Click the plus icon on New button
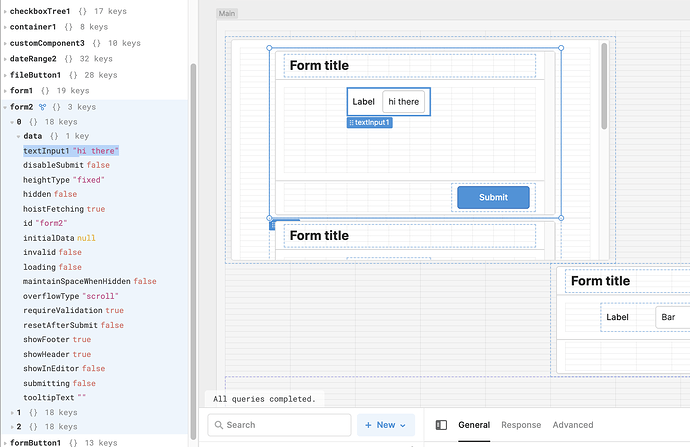Screen dimensions: 690x447 pos(368,425)
